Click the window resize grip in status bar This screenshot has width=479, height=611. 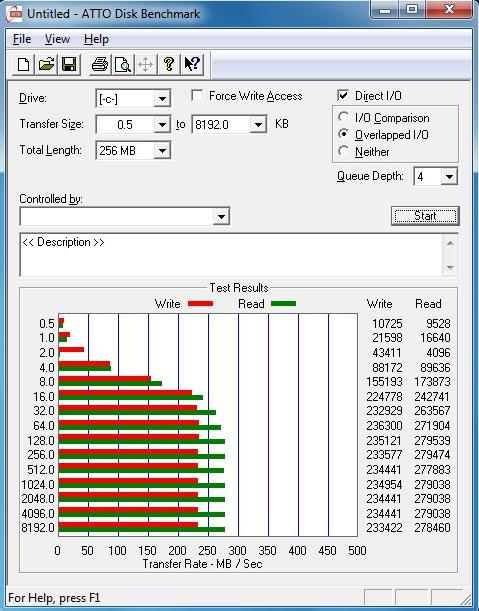tap(467, 598)
